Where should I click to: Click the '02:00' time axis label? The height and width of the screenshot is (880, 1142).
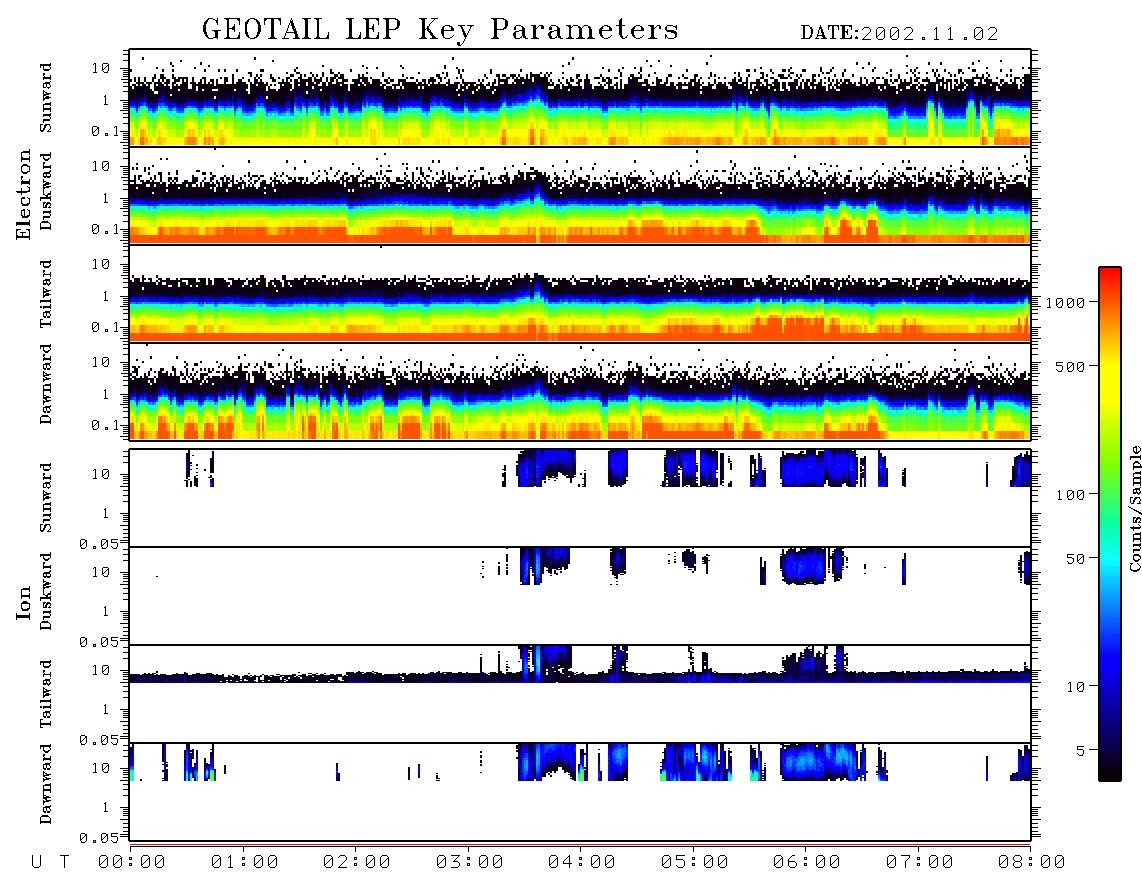pyautogui.click(x=357, y=863)
